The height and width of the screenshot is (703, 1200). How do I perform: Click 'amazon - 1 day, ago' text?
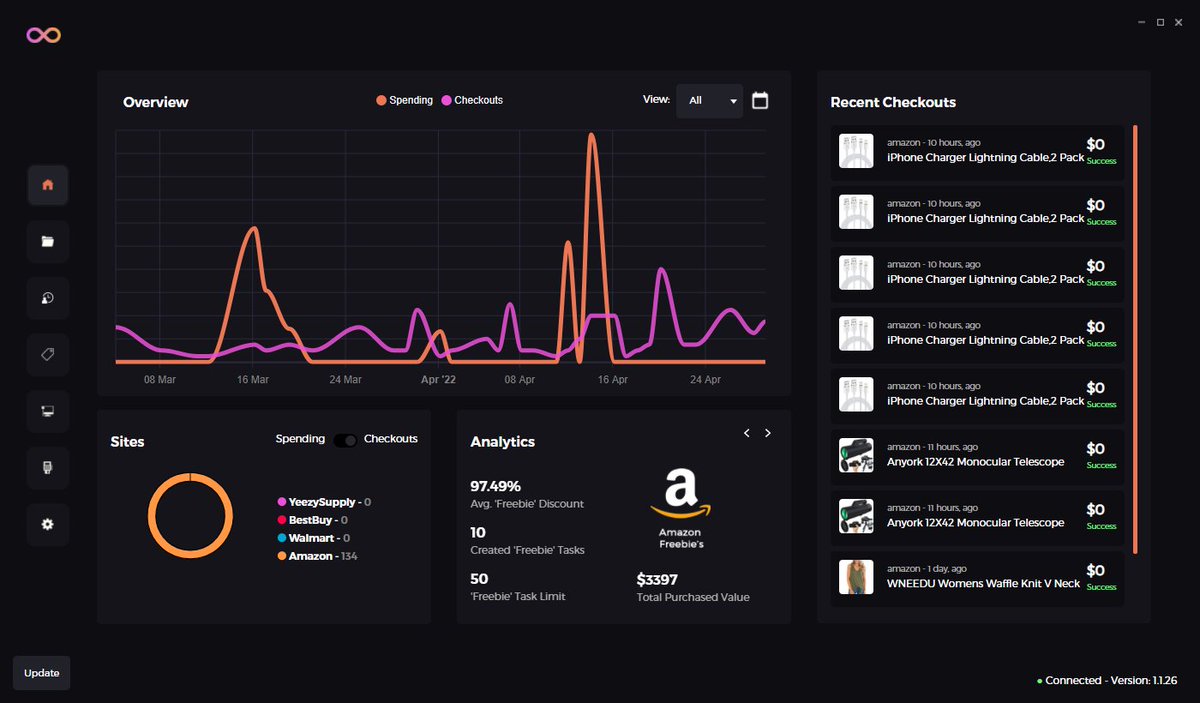click(925, 569)
